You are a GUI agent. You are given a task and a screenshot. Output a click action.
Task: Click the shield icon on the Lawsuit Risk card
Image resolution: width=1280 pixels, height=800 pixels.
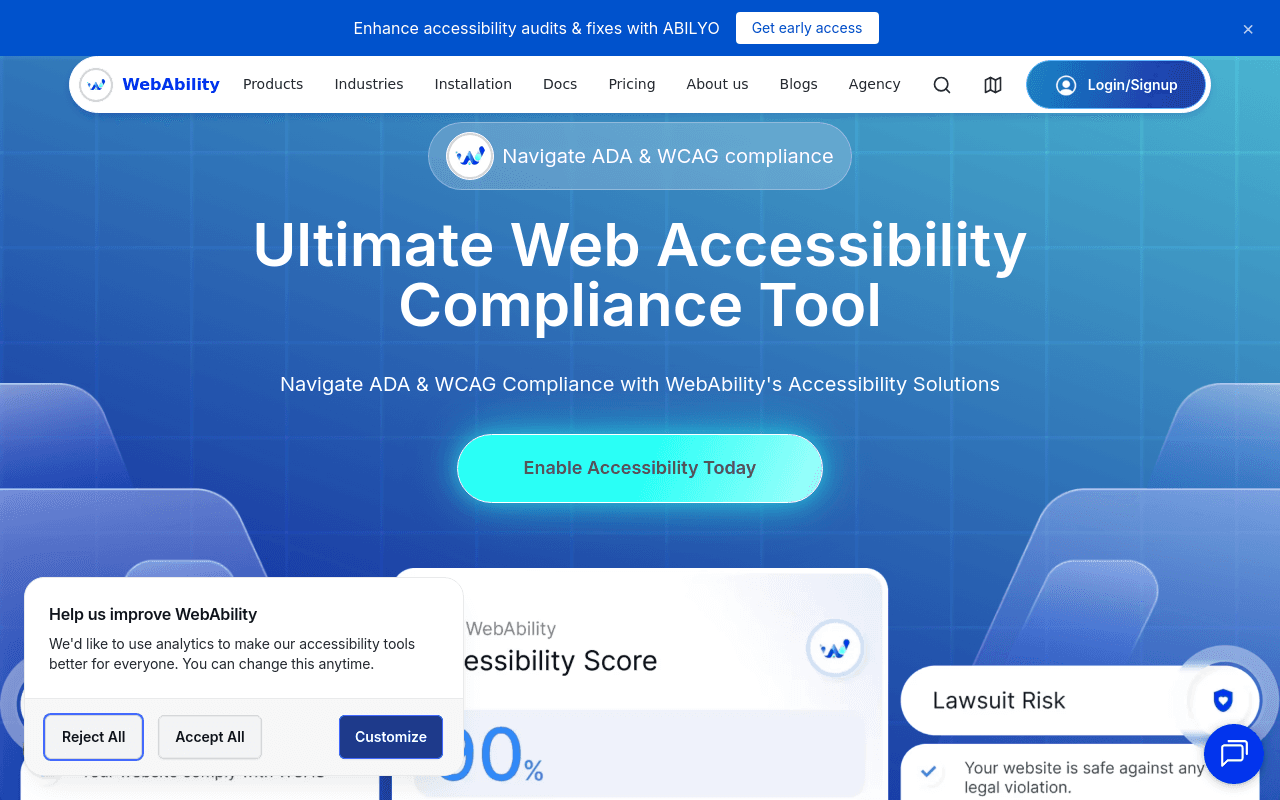tap(1223, 700)
